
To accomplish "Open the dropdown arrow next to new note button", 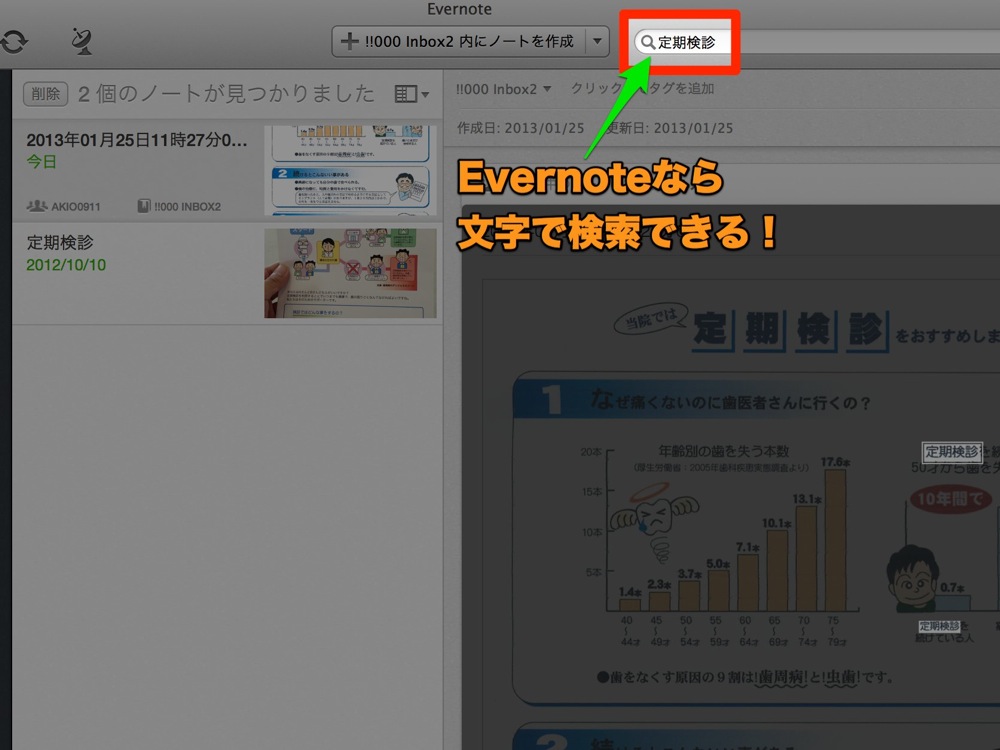I will point(597,41).
